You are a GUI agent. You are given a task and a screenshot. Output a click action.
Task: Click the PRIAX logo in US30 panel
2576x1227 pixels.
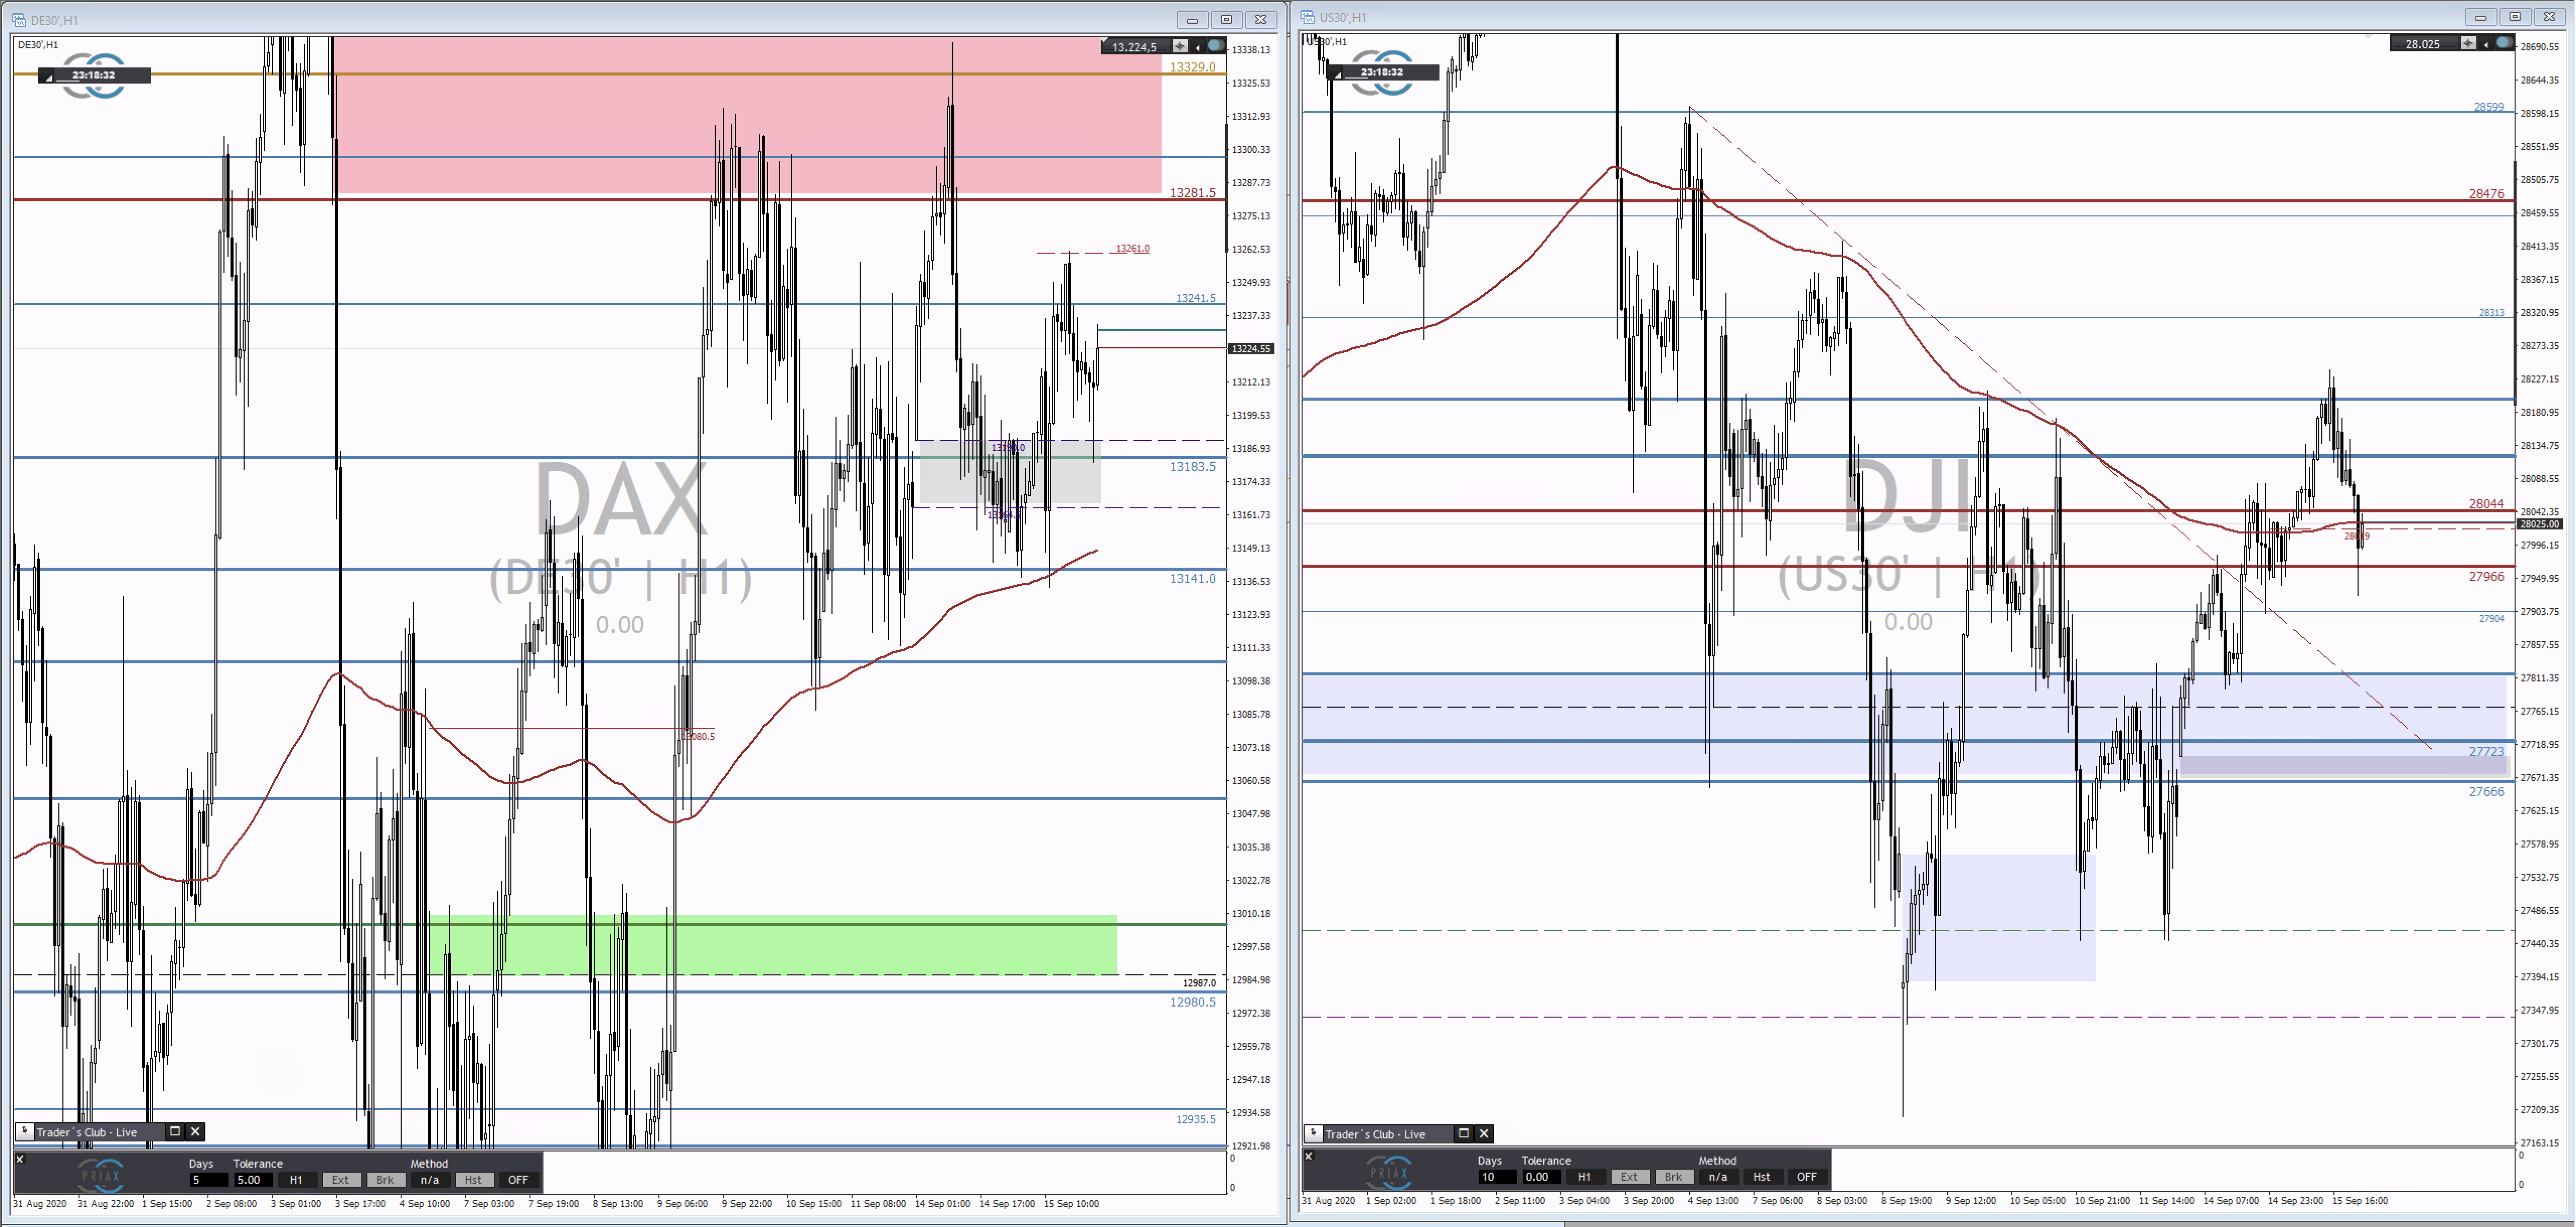(1389, 1172)
